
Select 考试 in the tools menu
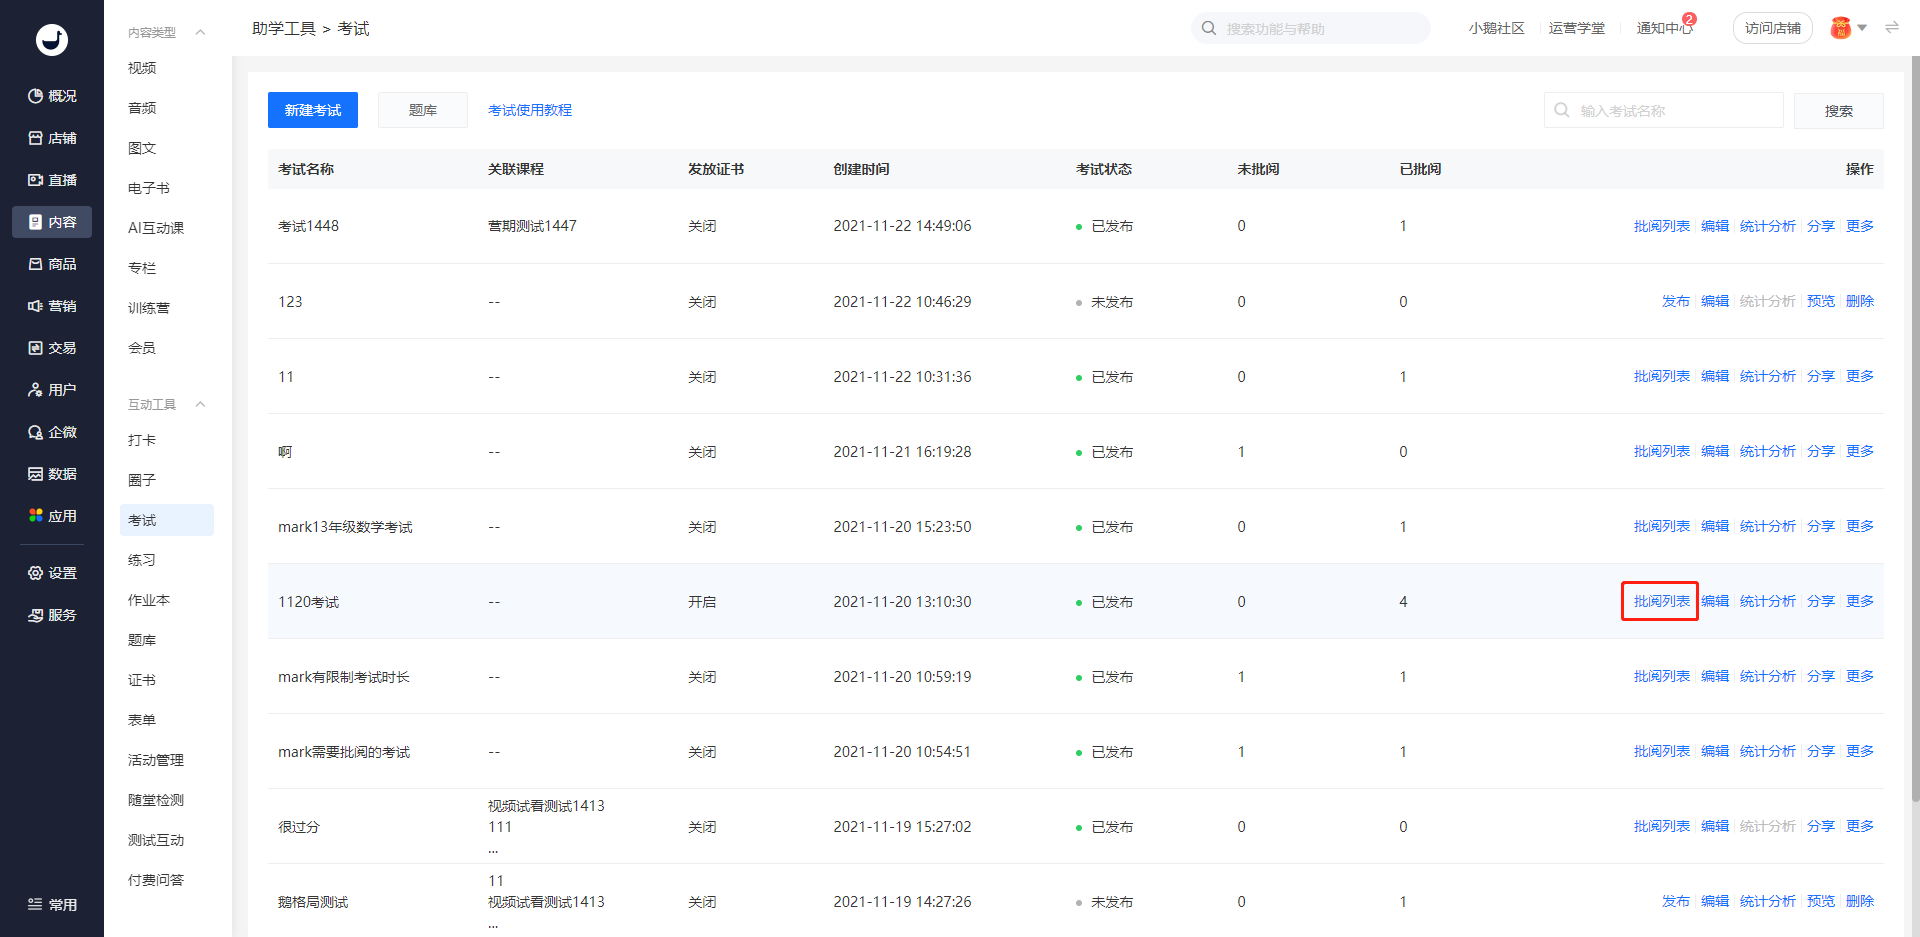(166, 520)
